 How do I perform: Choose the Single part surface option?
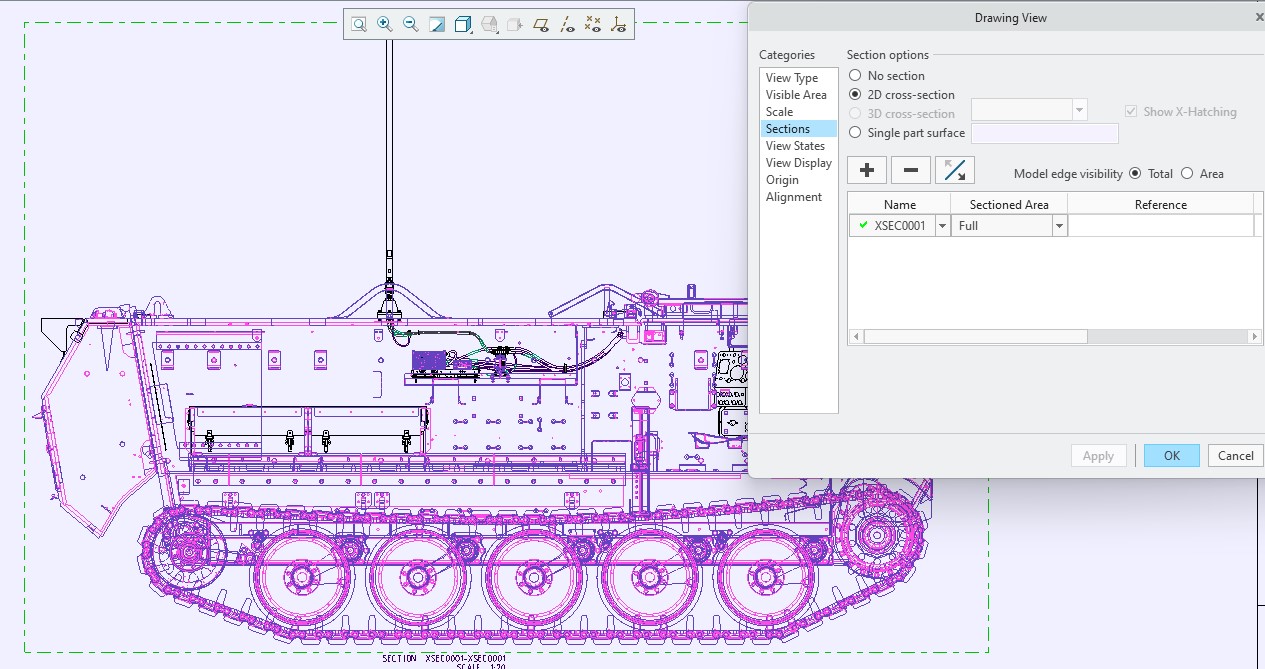(855, 133)
